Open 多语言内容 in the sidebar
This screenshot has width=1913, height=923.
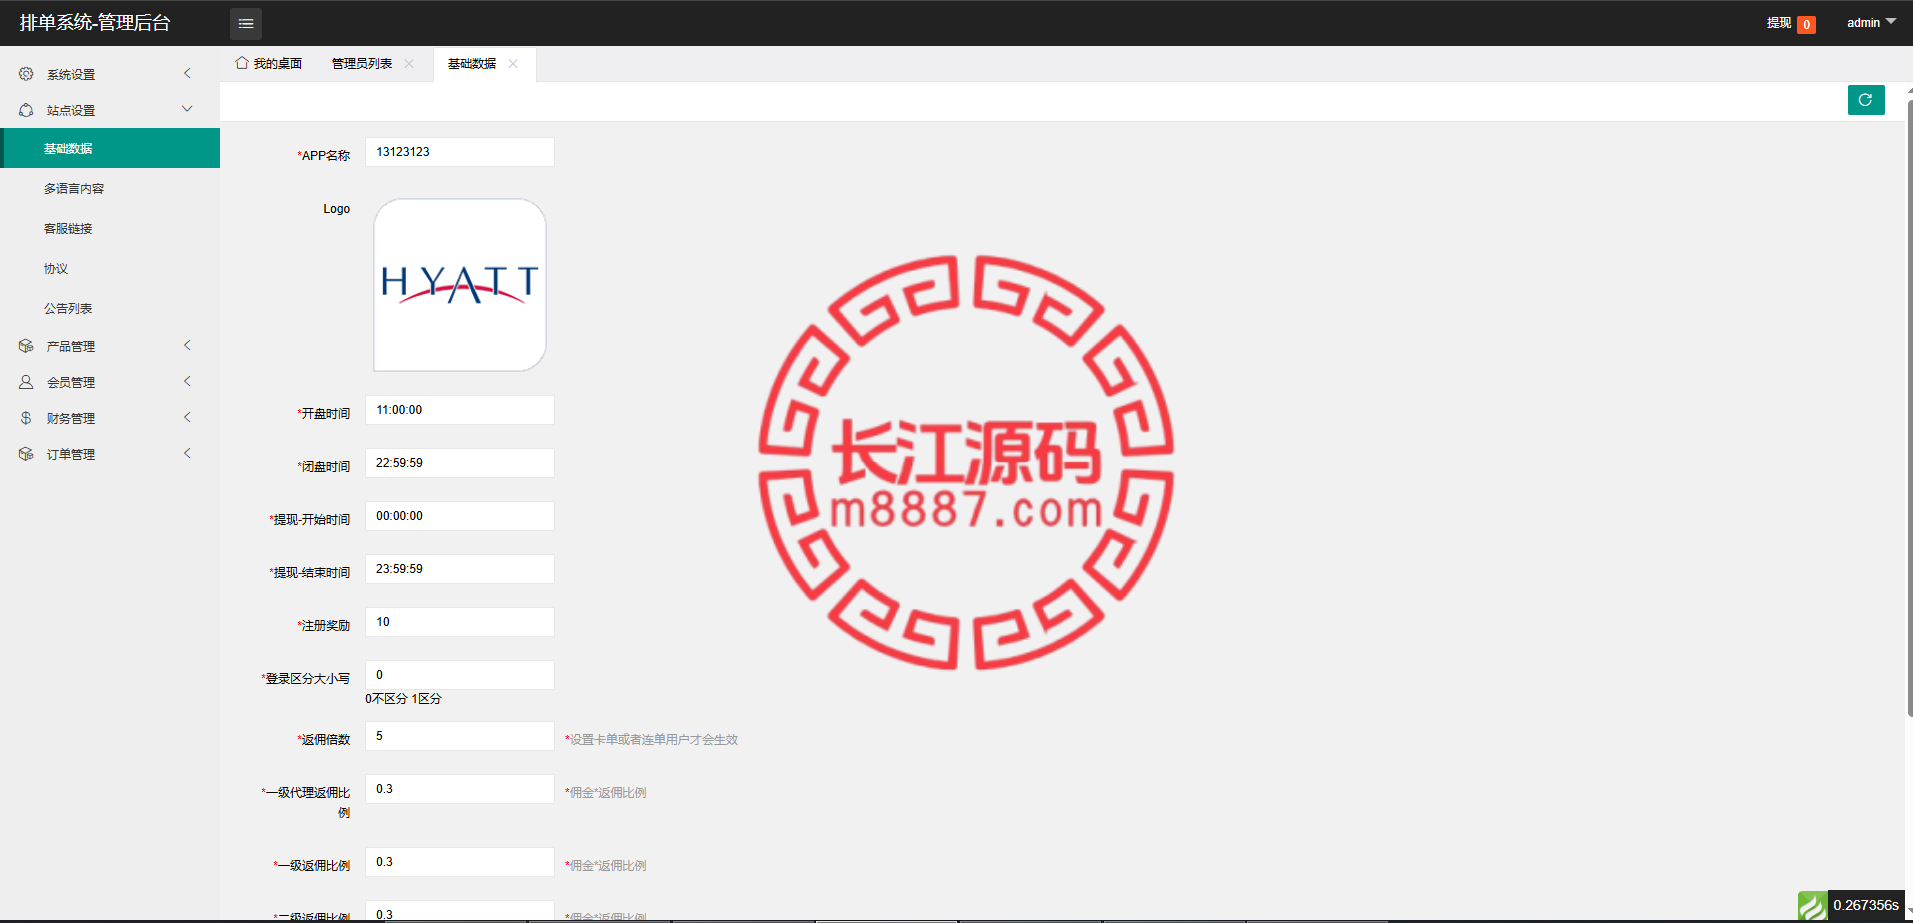click(x=110, y=188)
